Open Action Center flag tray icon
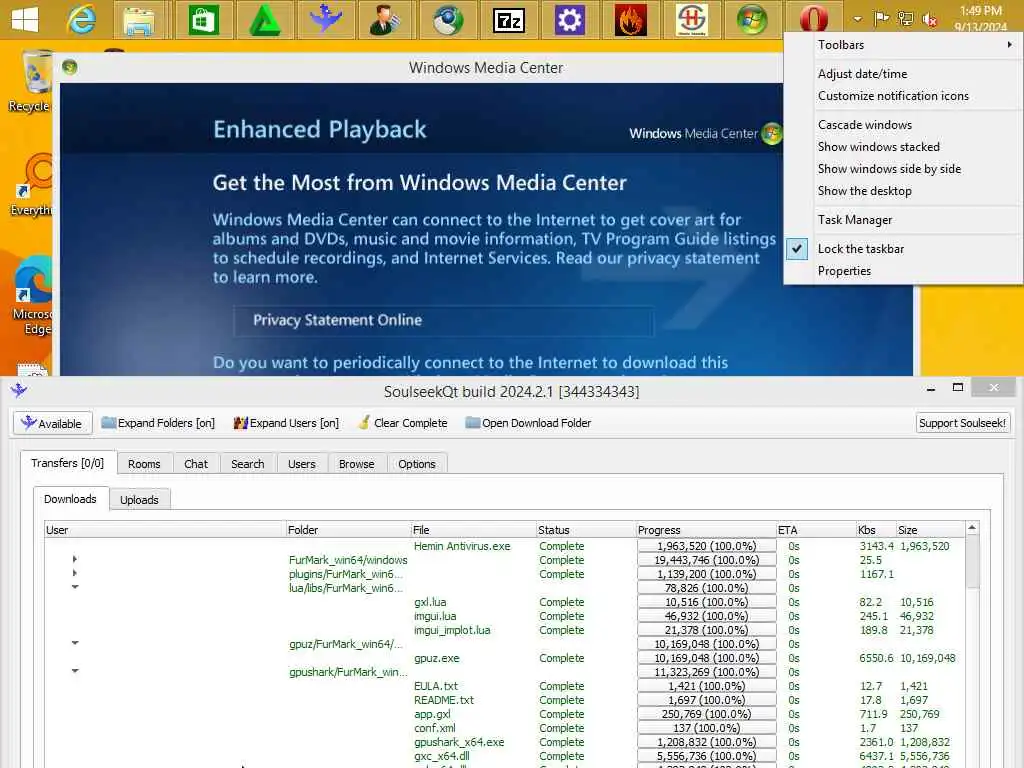Viewport: 1024px width, 768px height. pos(882,18)
